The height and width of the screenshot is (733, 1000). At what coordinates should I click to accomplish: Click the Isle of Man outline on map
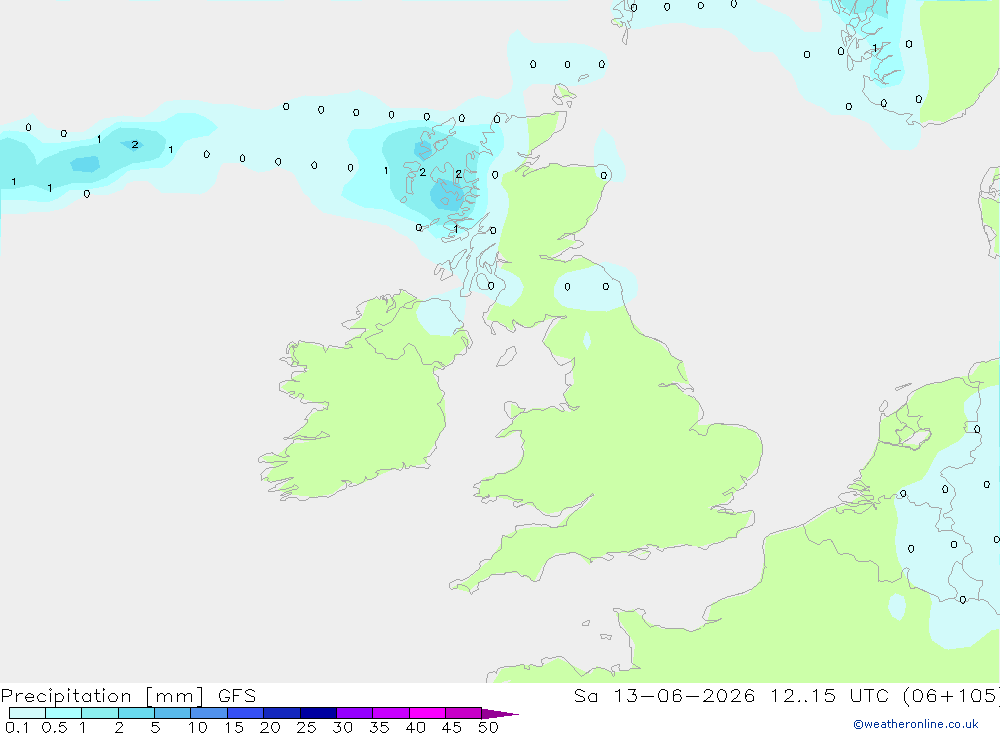pos(506,356)
